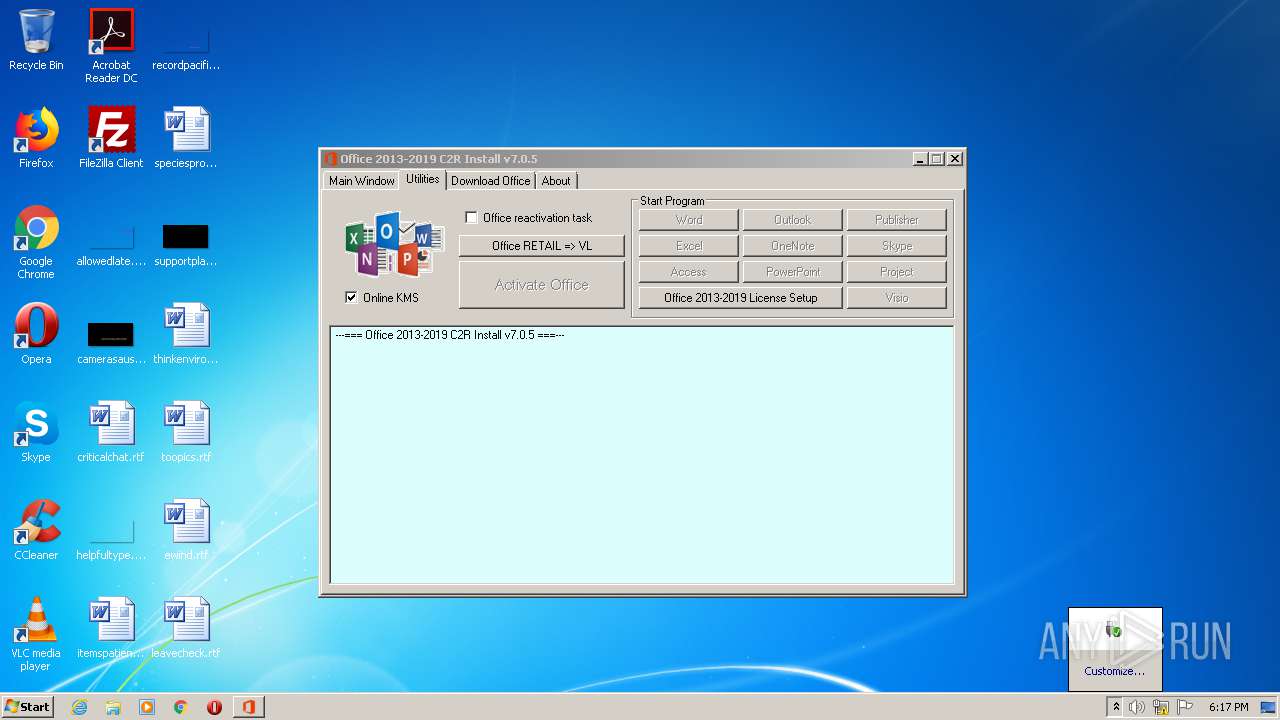Open Office 2013-2019 License Setup
Viewport: 1280px width, 720px height.
(741, 298)
